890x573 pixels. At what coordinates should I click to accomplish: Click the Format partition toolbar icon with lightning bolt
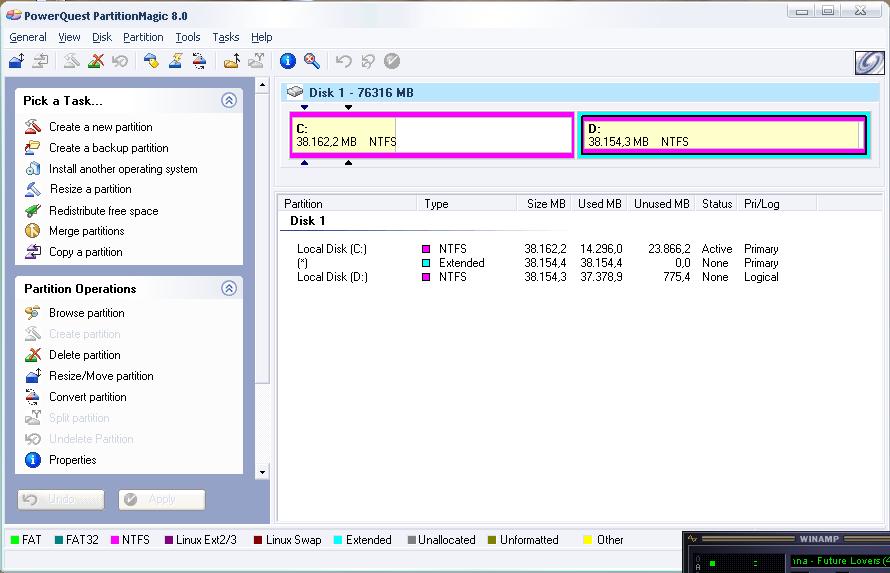[175, 61]
